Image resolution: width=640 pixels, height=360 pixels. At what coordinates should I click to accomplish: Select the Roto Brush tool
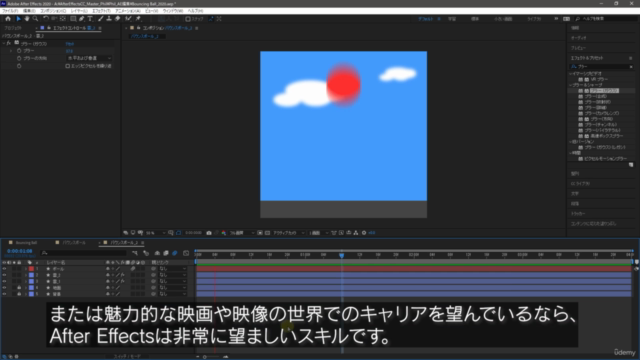(x=128, y=19)
